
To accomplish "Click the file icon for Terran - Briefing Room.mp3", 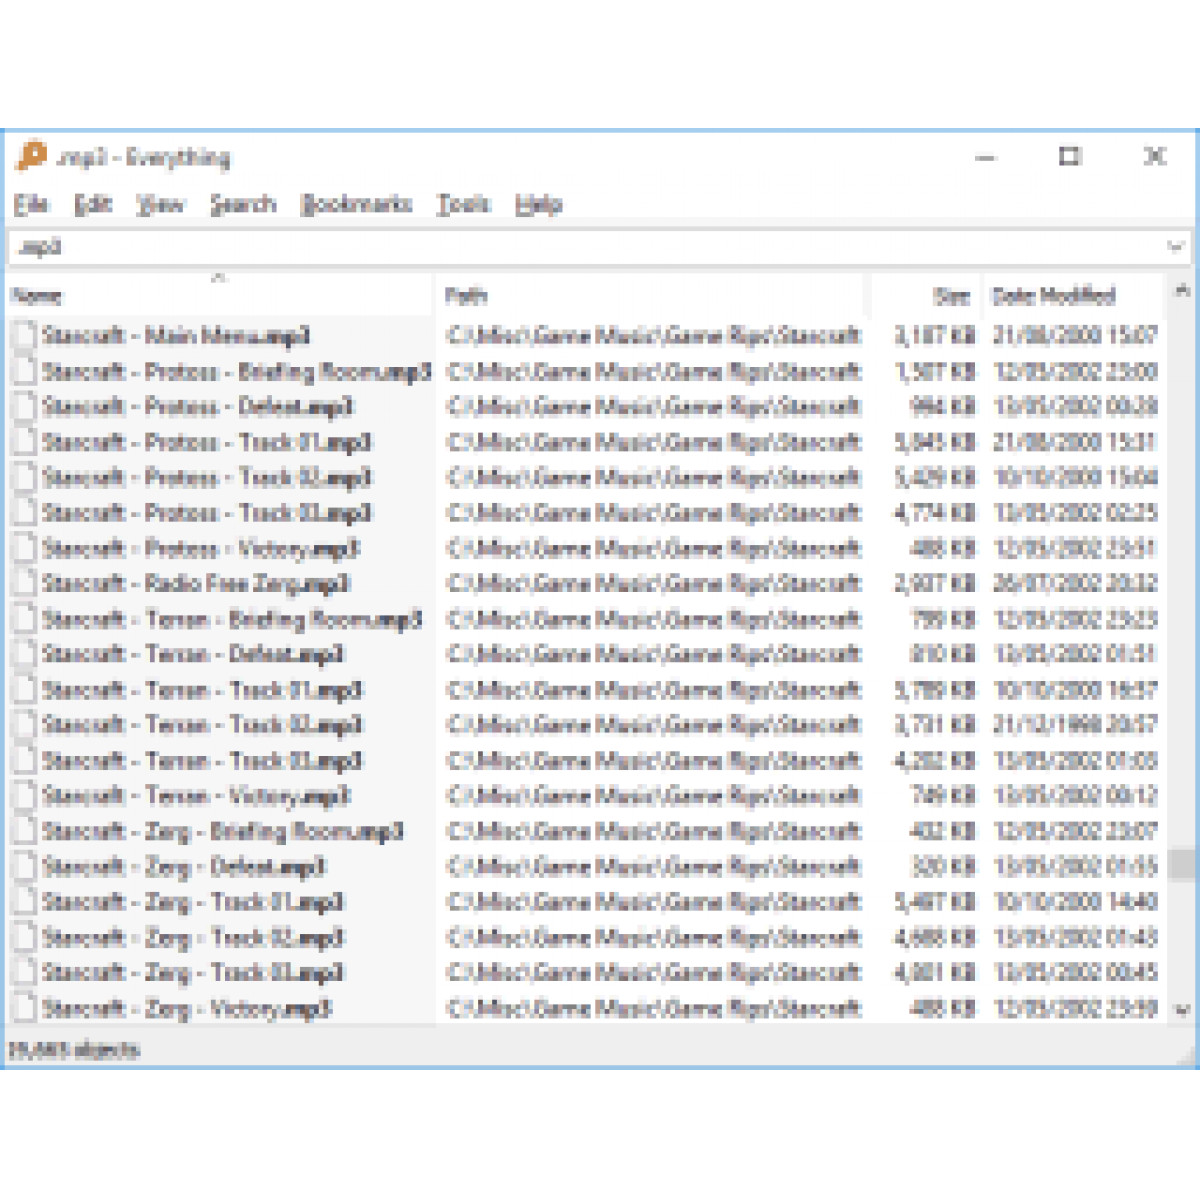I will pos(25,619).
